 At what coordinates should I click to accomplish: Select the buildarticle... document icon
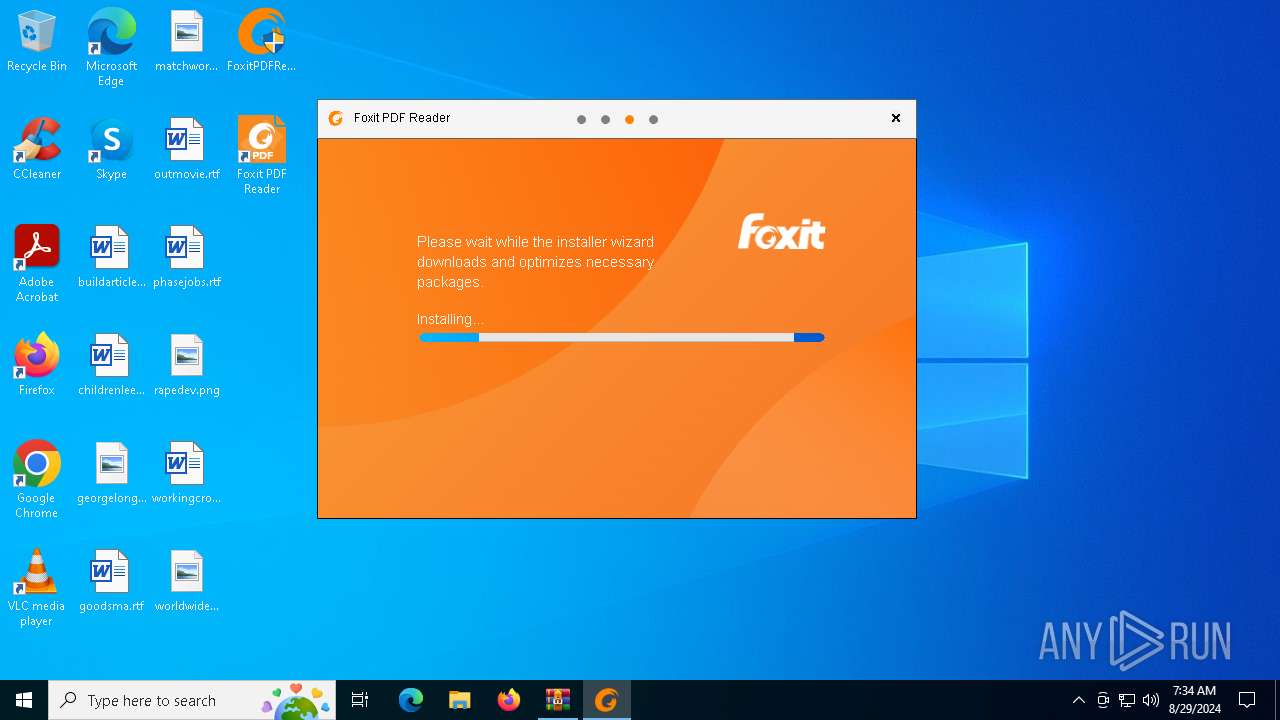pos(111,257)
